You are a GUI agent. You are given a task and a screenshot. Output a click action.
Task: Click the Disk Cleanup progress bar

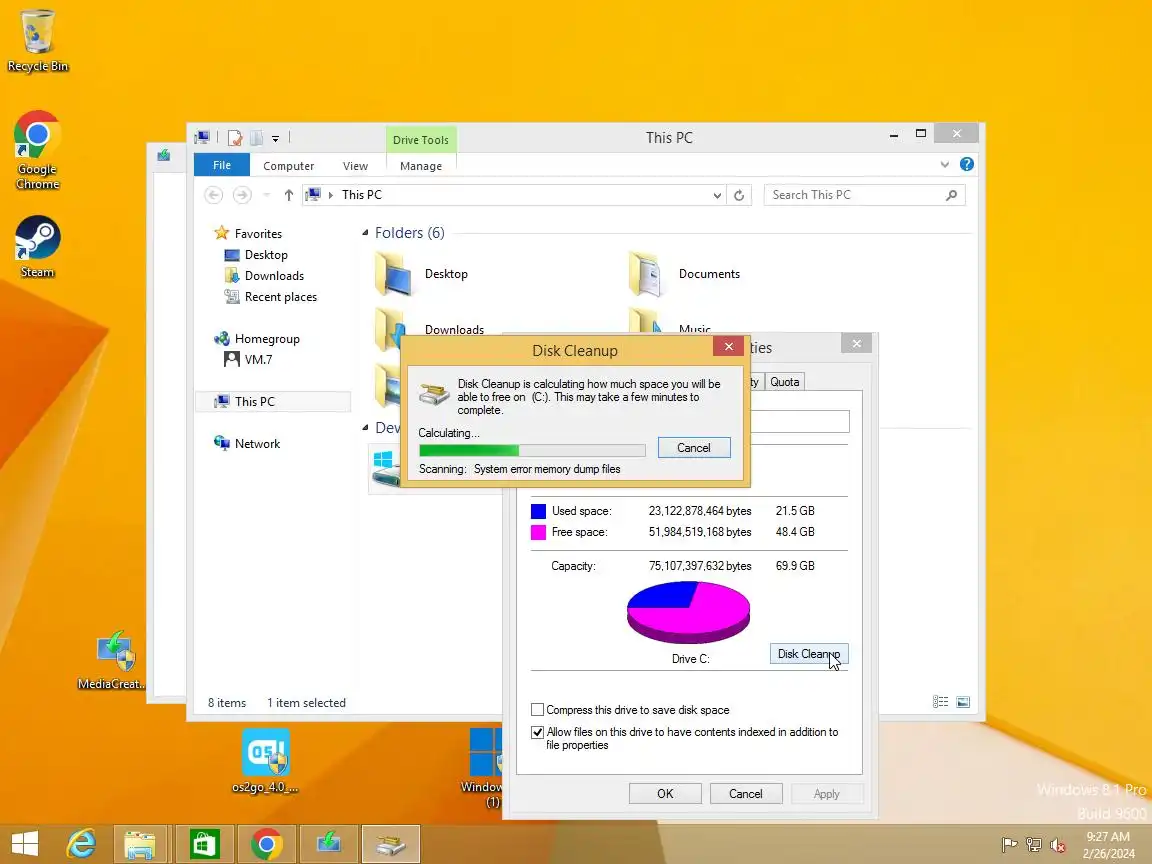[532, 450]
